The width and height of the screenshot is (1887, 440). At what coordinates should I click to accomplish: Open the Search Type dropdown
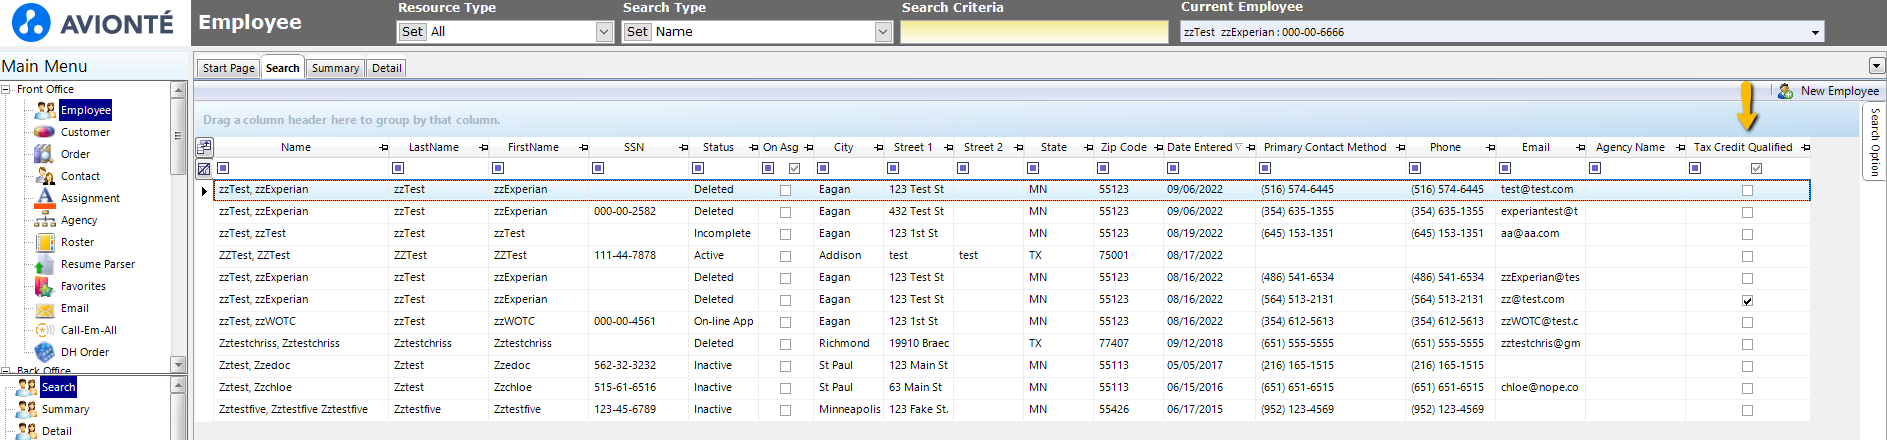point(883,32)
